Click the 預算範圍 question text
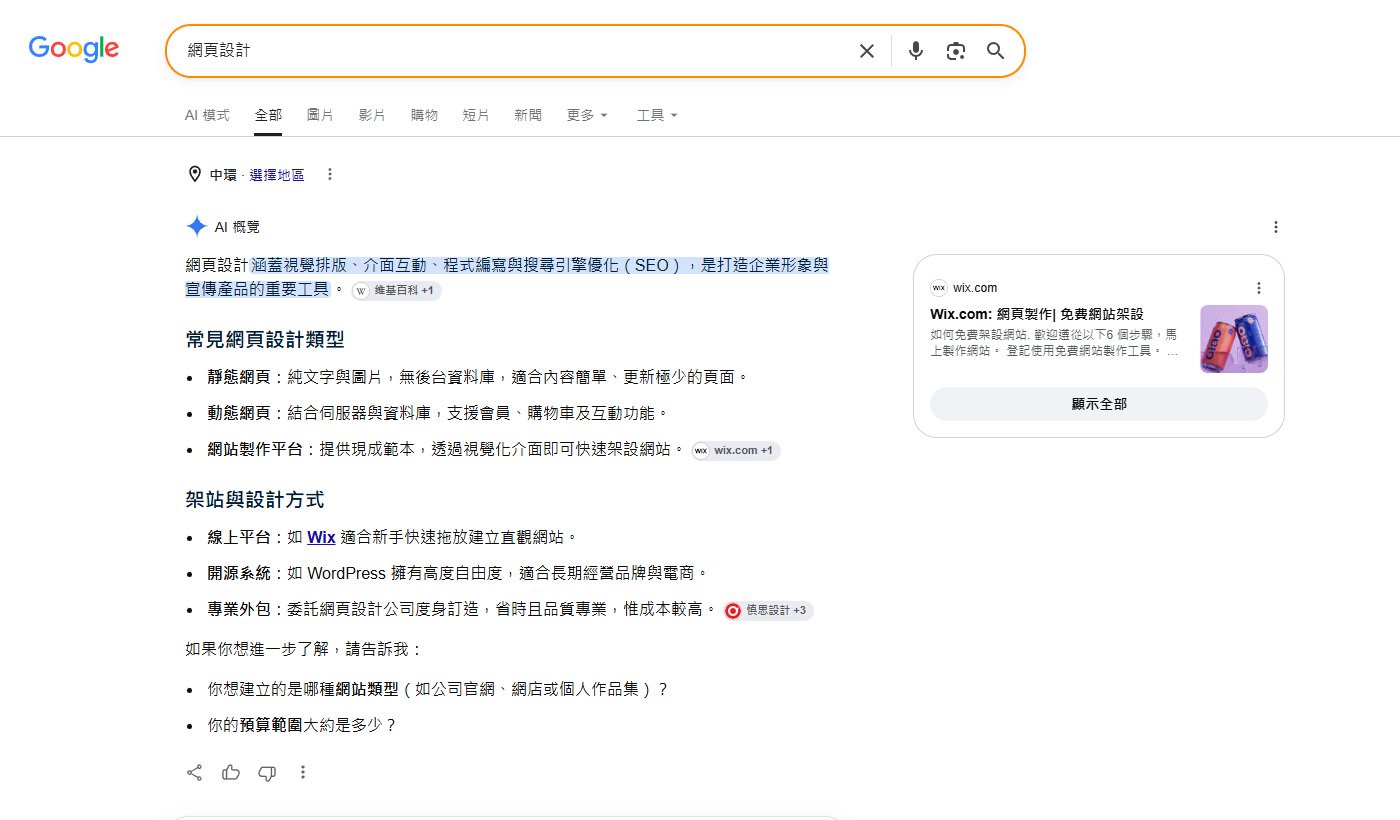1400x820 pixels. coord(302,725)
